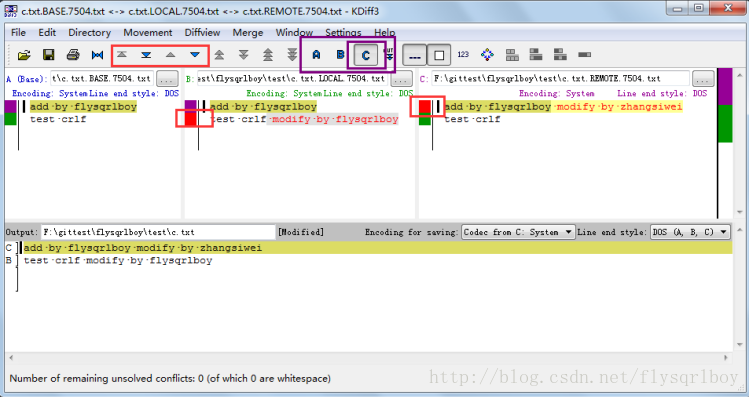This screenshot has width=750, height=397.
Task: Click the A (Base) file path field
Action: 102,78
